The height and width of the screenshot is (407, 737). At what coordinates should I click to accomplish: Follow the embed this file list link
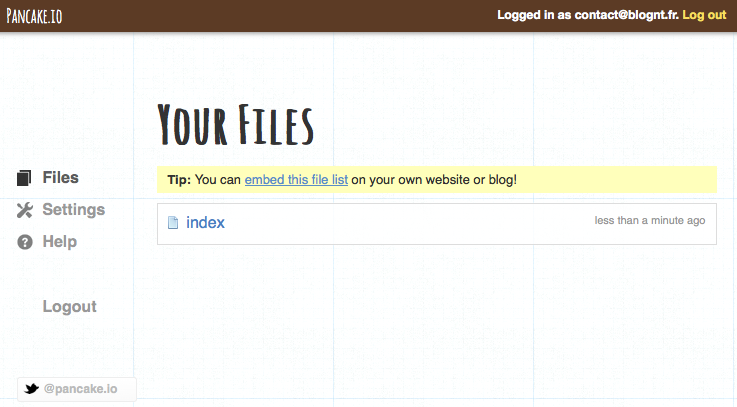[x=296, y=180]
